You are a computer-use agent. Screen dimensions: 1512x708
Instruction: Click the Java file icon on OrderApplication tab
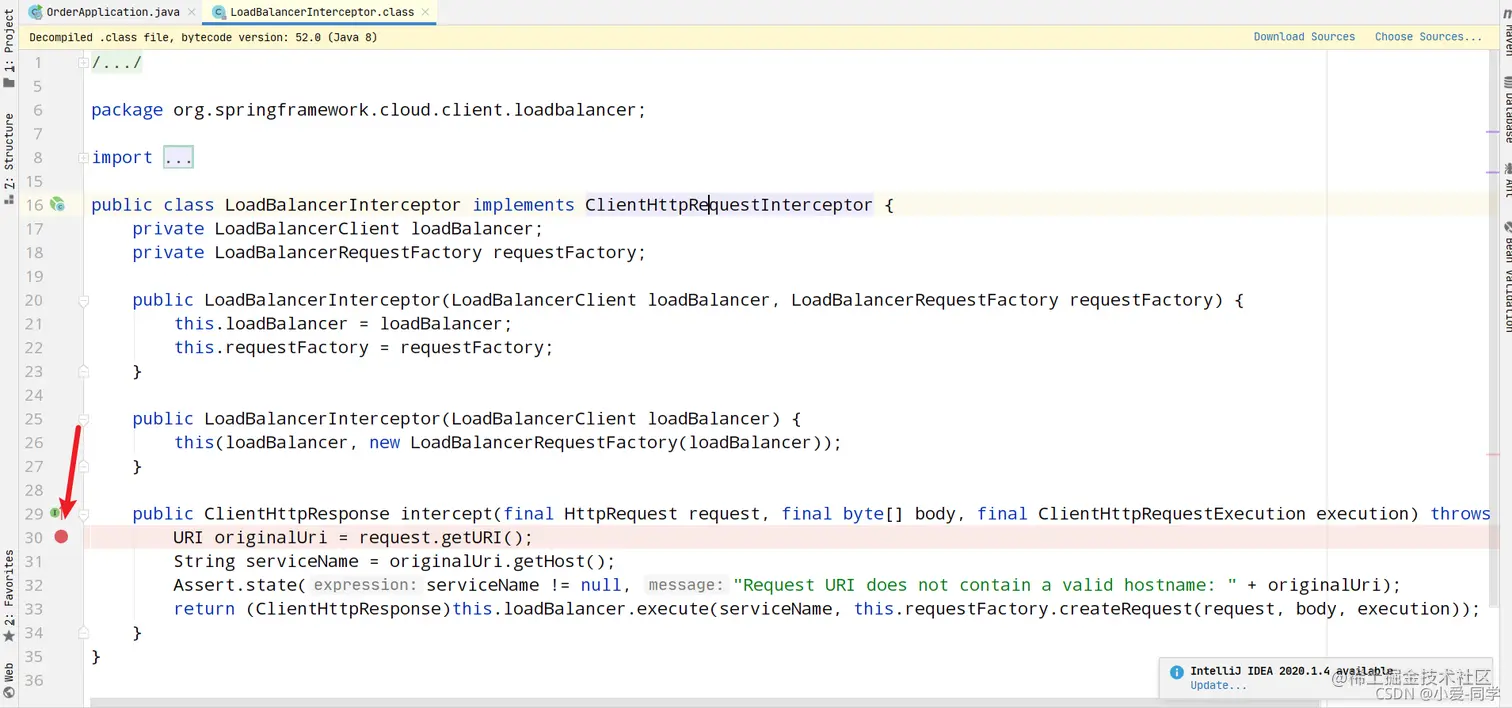point(36,12)
